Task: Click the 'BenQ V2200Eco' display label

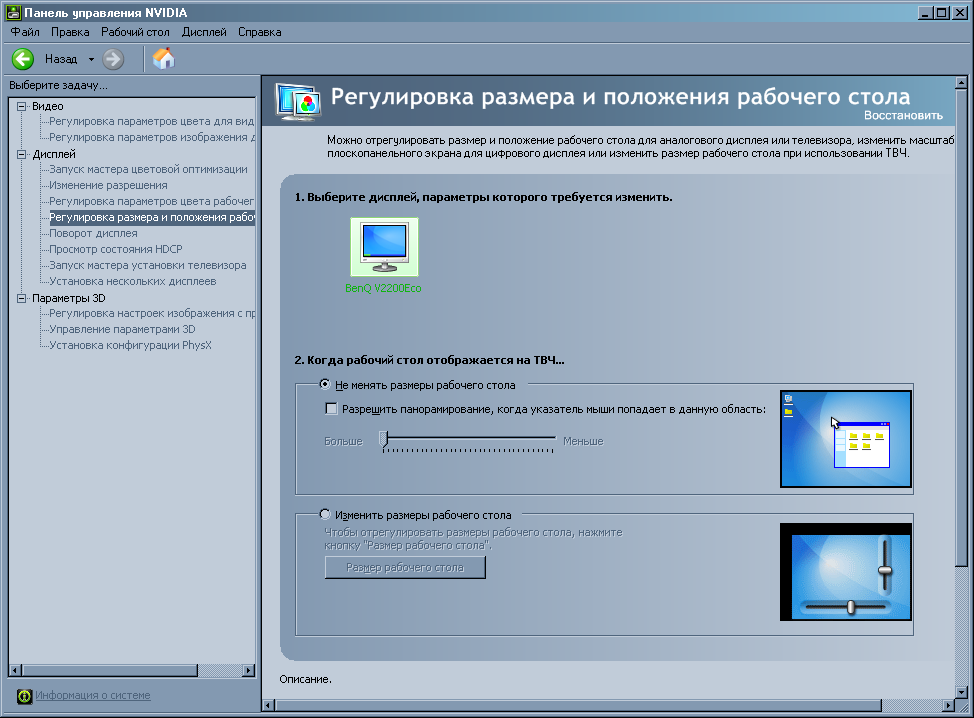Action: (383, 288)
